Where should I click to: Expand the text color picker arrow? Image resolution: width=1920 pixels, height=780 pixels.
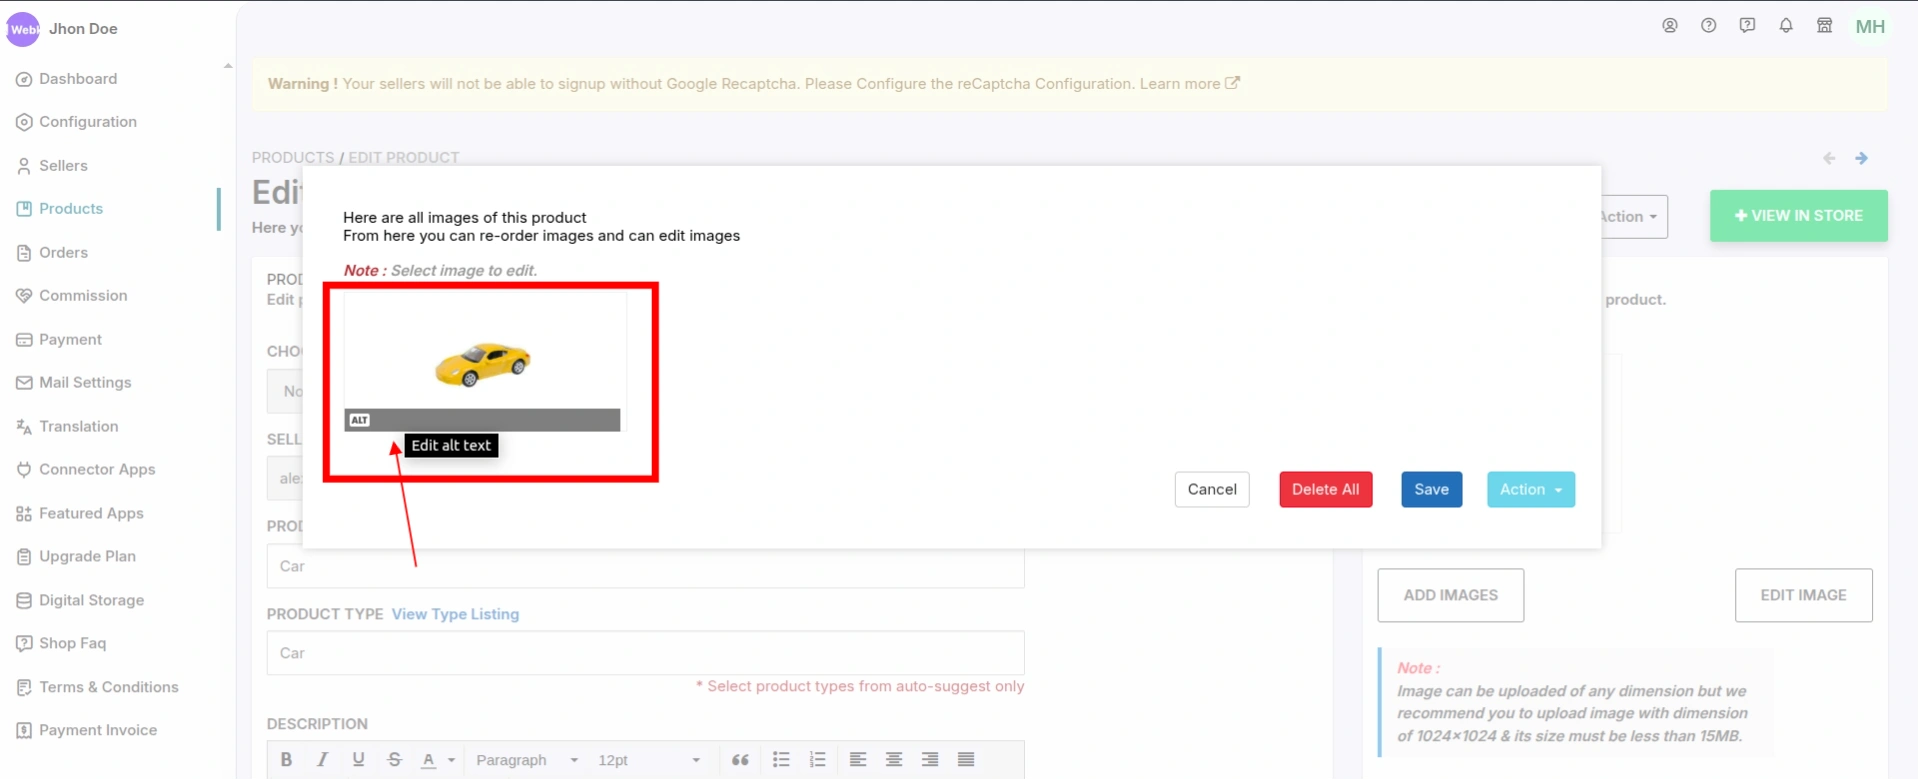click(x=451, y=761)
